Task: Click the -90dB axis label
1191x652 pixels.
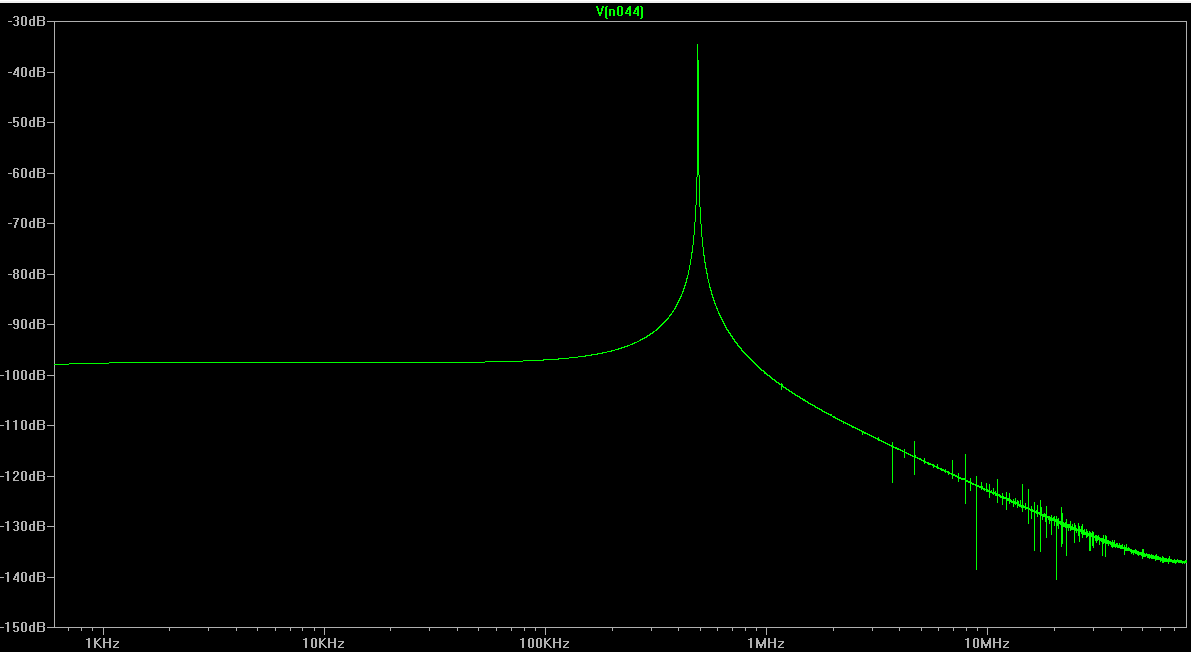Action: point(26,324)
